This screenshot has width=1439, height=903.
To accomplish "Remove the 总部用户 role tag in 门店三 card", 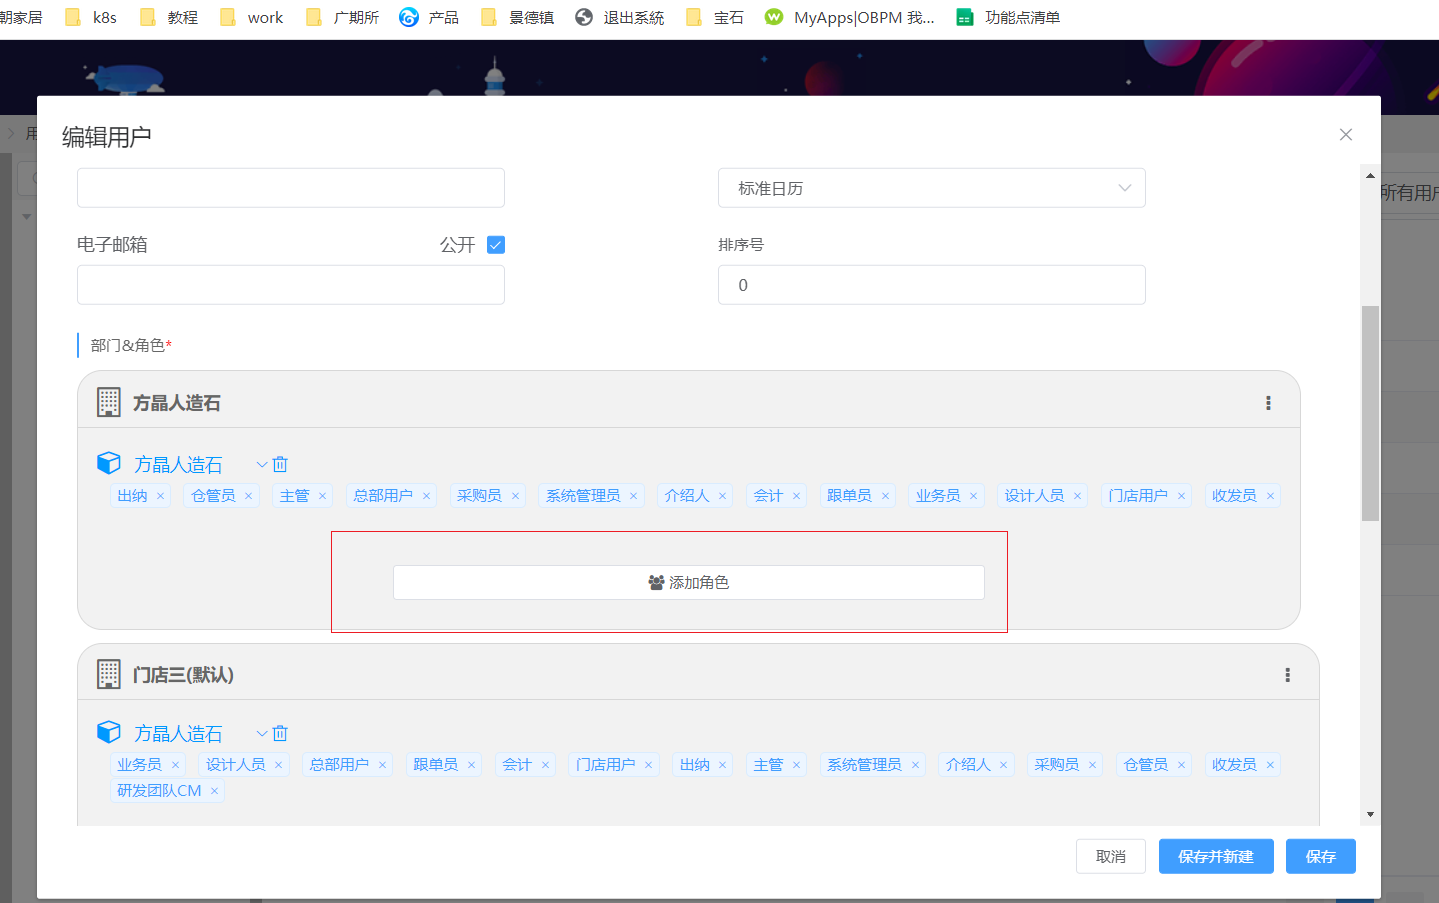I will click(x=382, y=765).
